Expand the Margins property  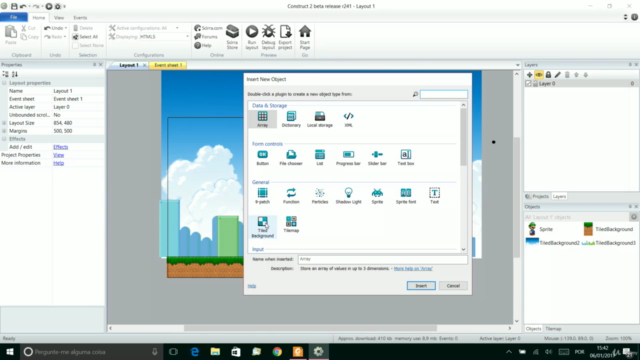tap(4, 131)
